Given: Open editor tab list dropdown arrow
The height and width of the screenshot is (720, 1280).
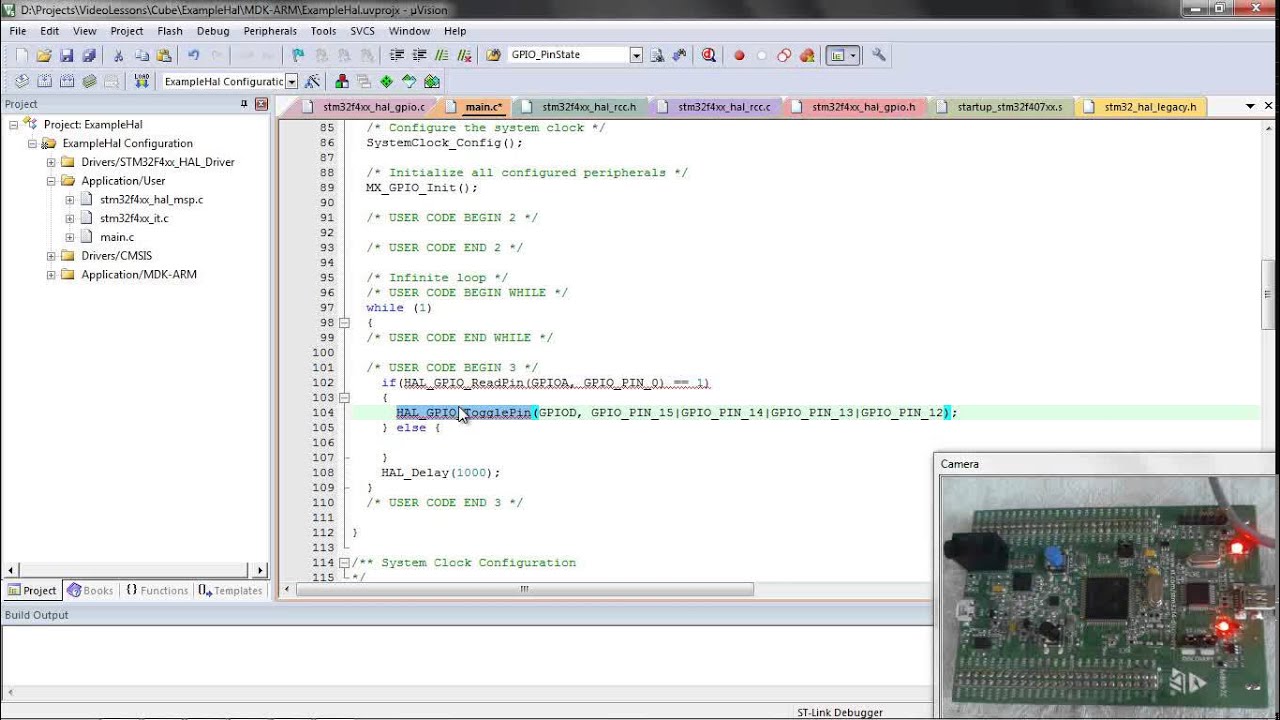Looking at the screenshot, I should (1250, 106).
